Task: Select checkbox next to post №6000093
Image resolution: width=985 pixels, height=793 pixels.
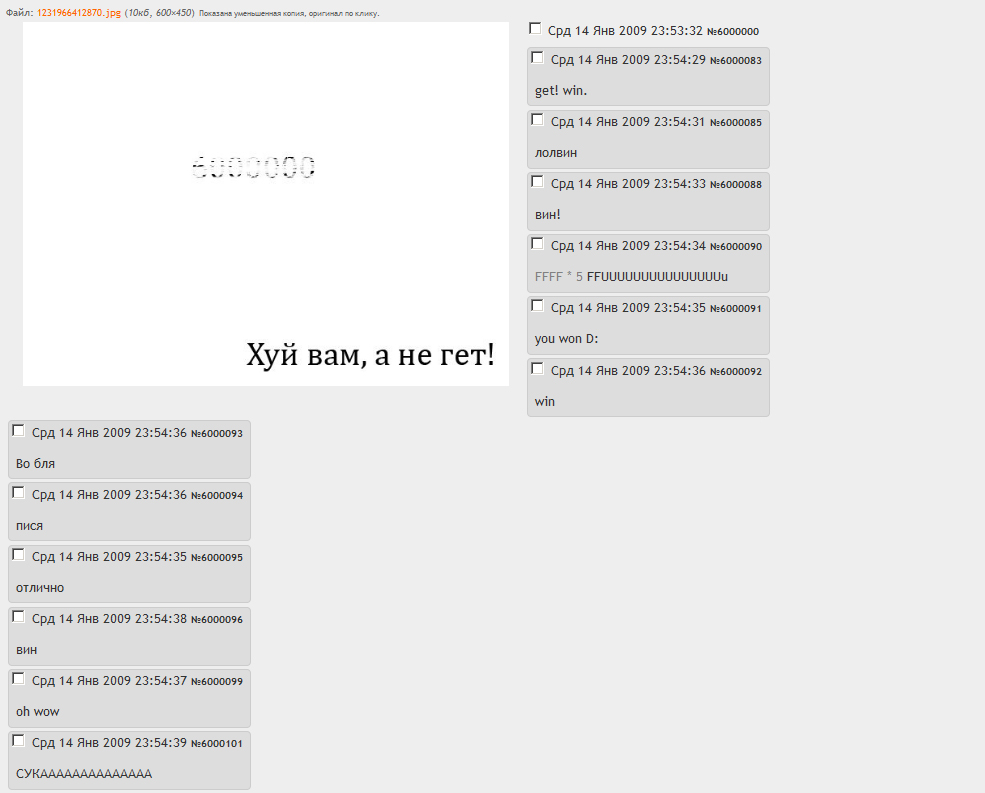Action: 19,431
